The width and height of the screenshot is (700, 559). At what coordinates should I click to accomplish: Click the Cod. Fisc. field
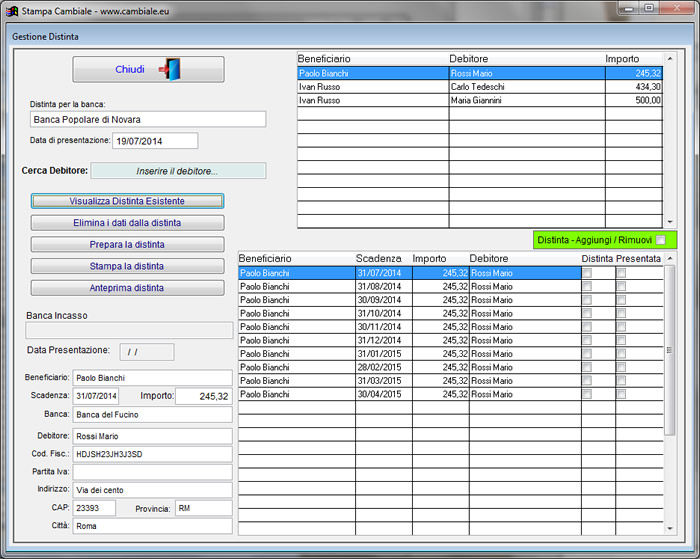point(153,454)
